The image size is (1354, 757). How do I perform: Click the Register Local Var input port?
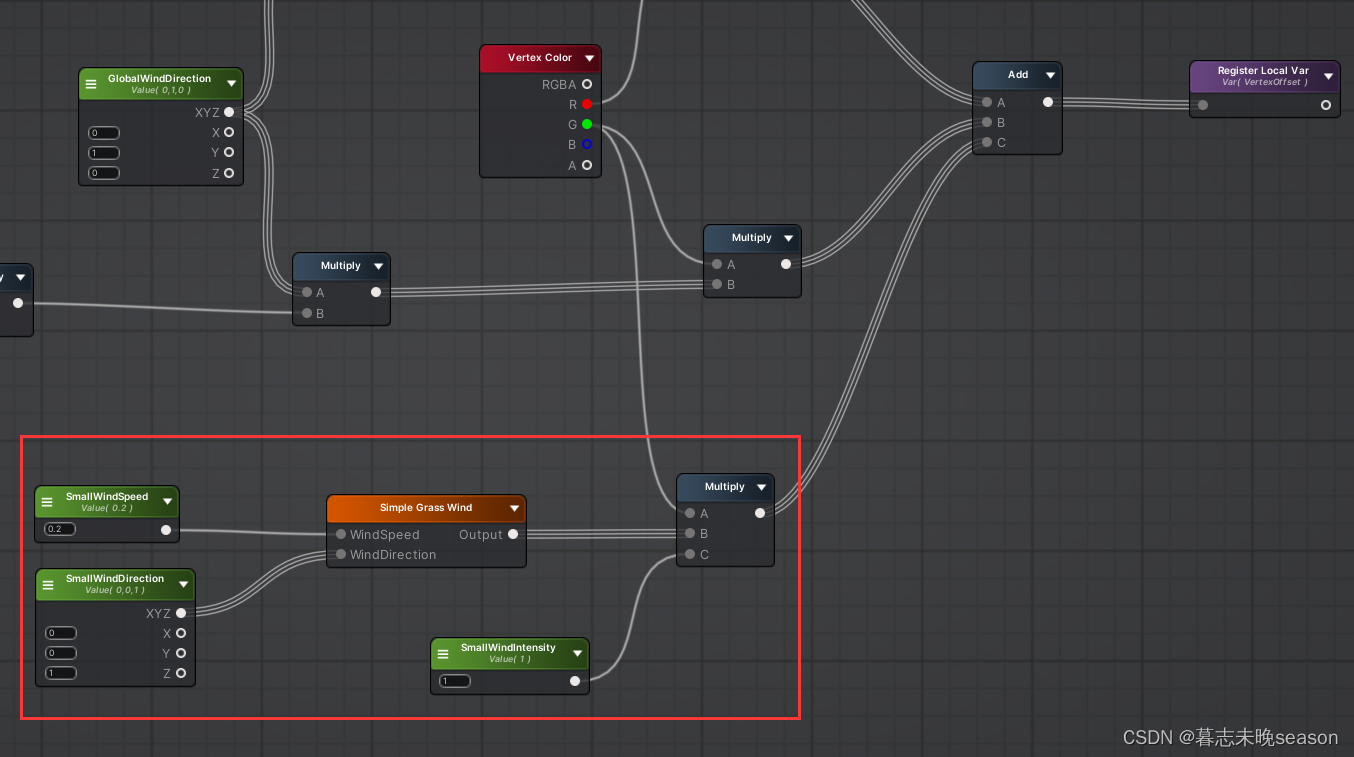(1202, 104)
